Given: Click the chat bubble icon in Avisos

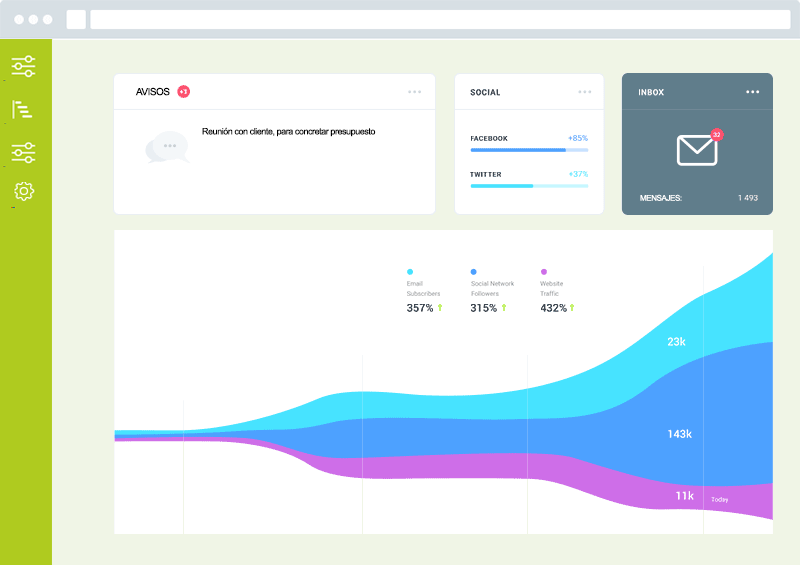Looking at the screenshot, I should (x=166, y=146).
